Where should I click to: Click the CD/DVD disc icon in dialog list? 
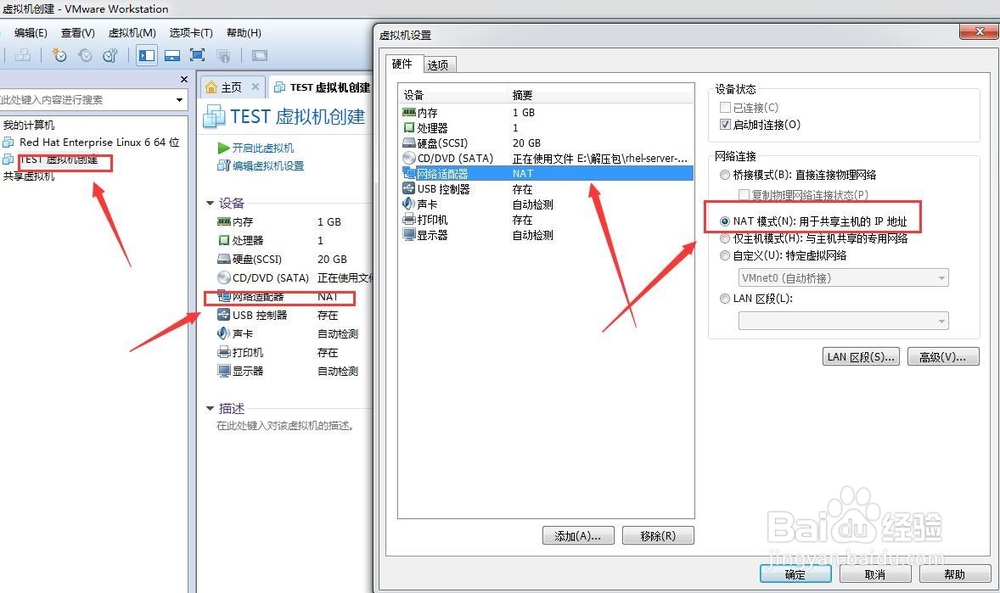(x=409, y=158)
